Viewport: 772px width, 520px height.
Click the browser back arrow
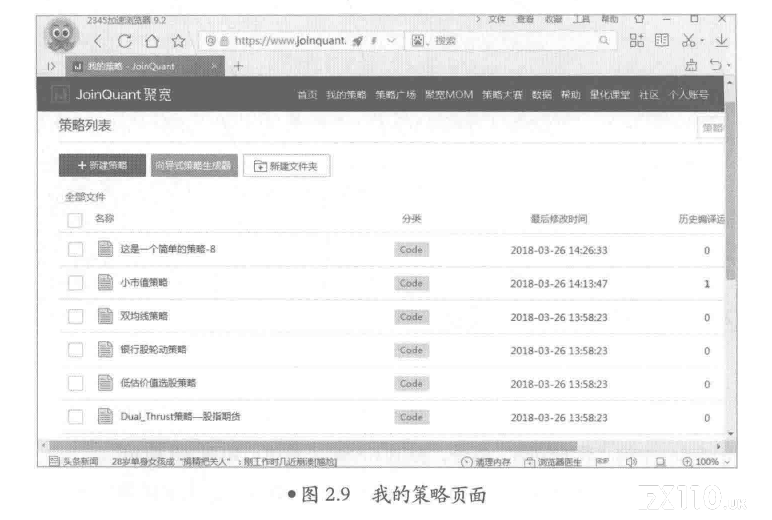coord(97,41)
